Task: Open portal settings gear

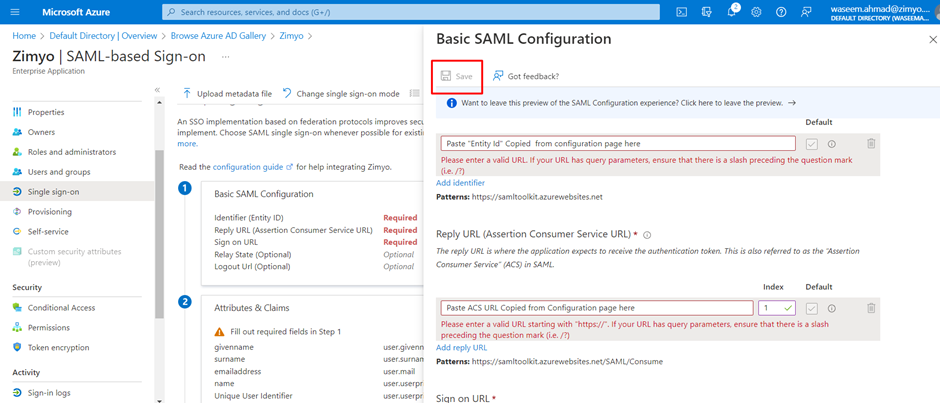Action: (x=756, y=12)
